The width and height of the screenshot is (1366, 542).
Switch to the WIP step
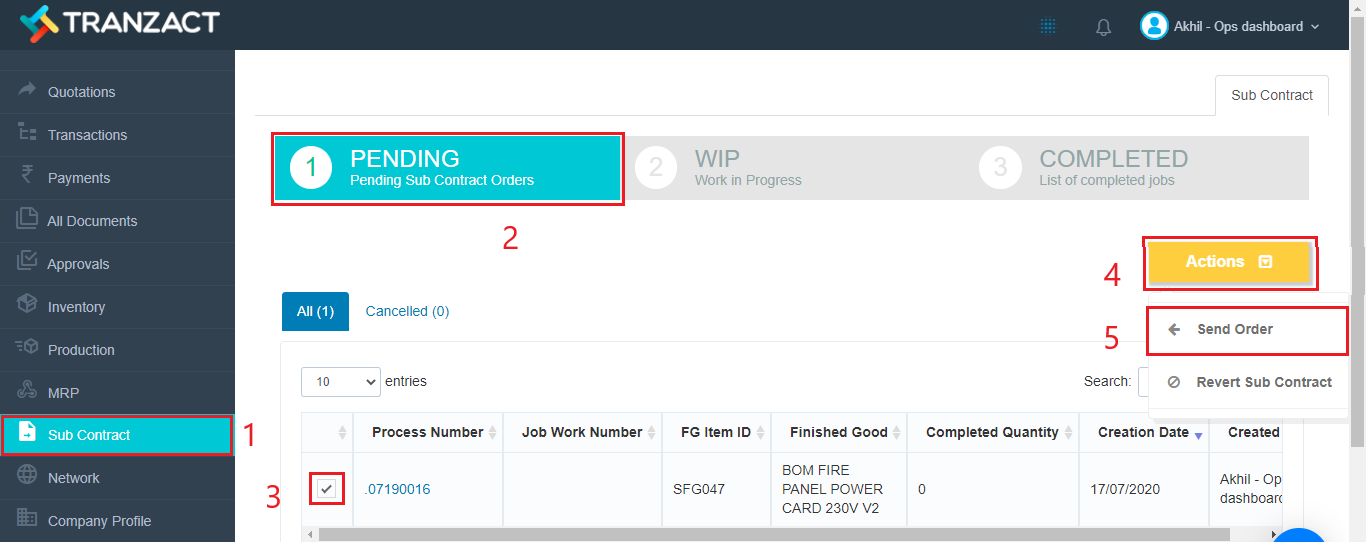(x=792, y=168)
